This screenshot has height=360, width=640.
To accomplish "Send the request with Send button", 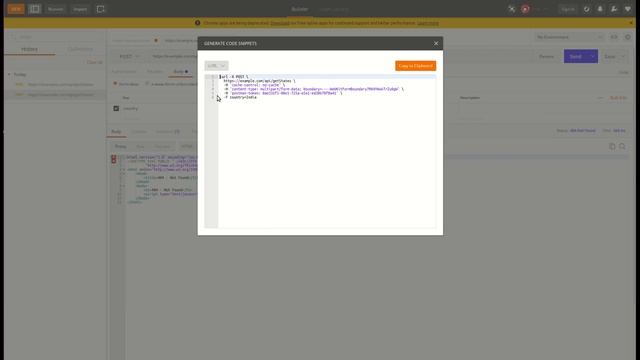I will point(576,56).
